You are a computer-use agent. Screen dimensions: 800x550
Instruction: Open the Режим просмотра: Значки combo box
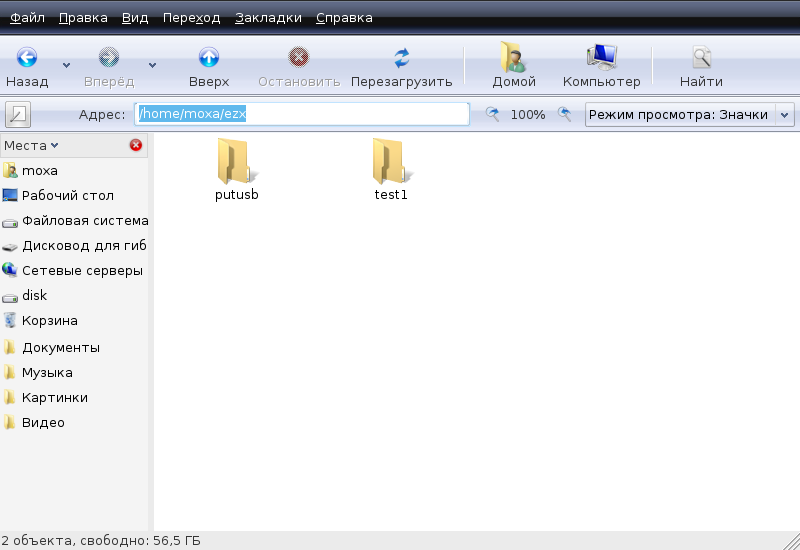coord(690,115)
